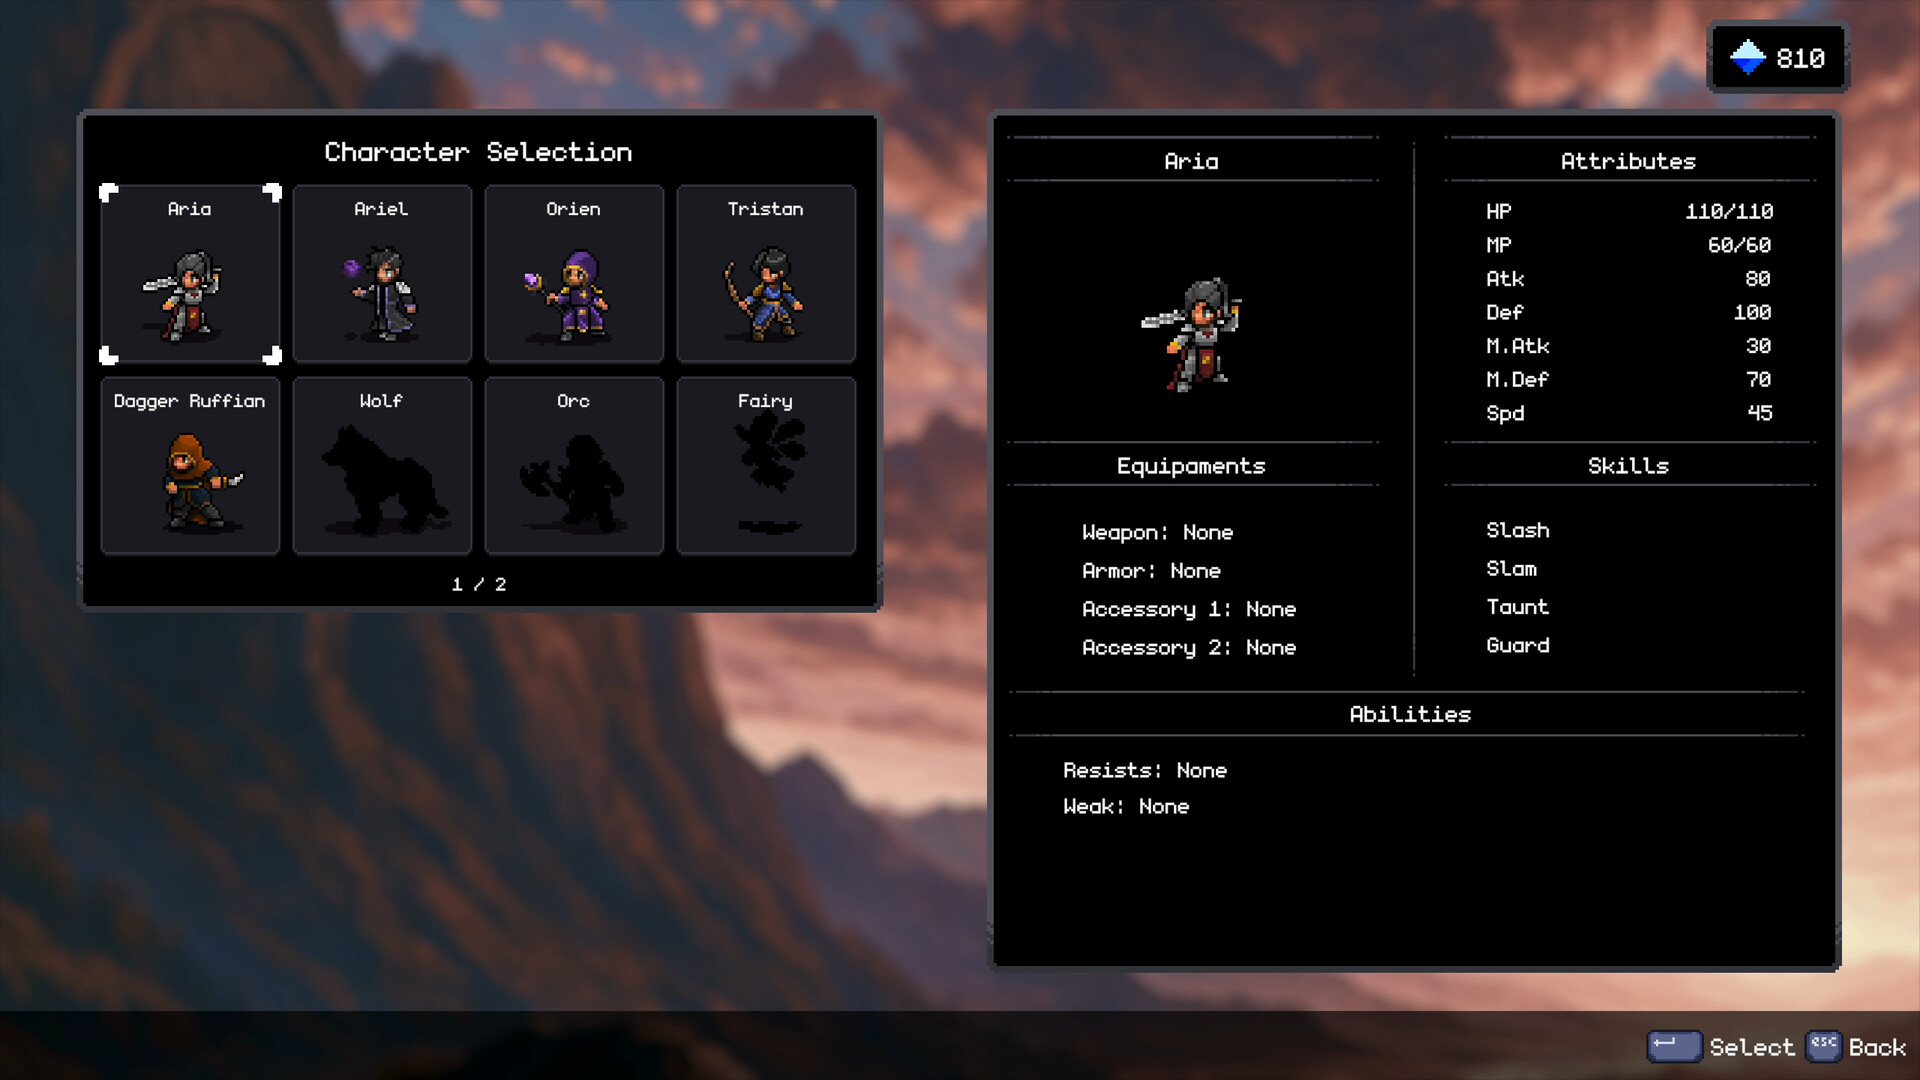Click the locked Orc character slot
Screen dimensions: 1920x1080
574,467
